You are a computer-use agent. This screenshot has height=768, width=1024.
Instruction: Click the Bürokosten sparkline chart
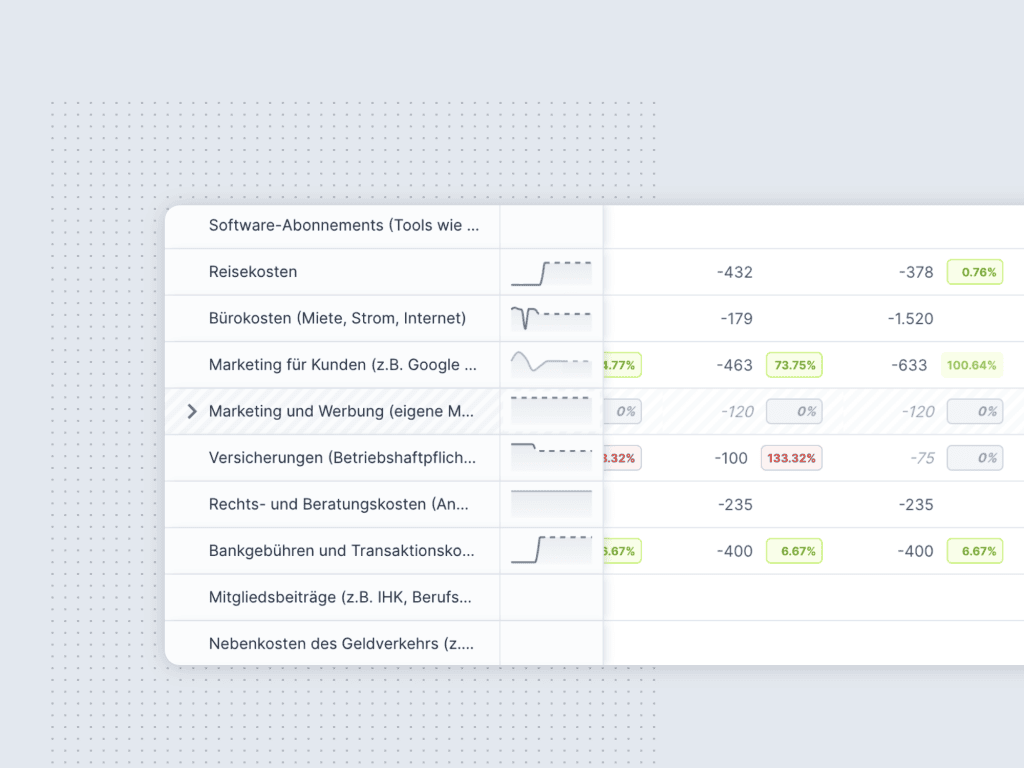pyautogui.click(x=551, y=318)
